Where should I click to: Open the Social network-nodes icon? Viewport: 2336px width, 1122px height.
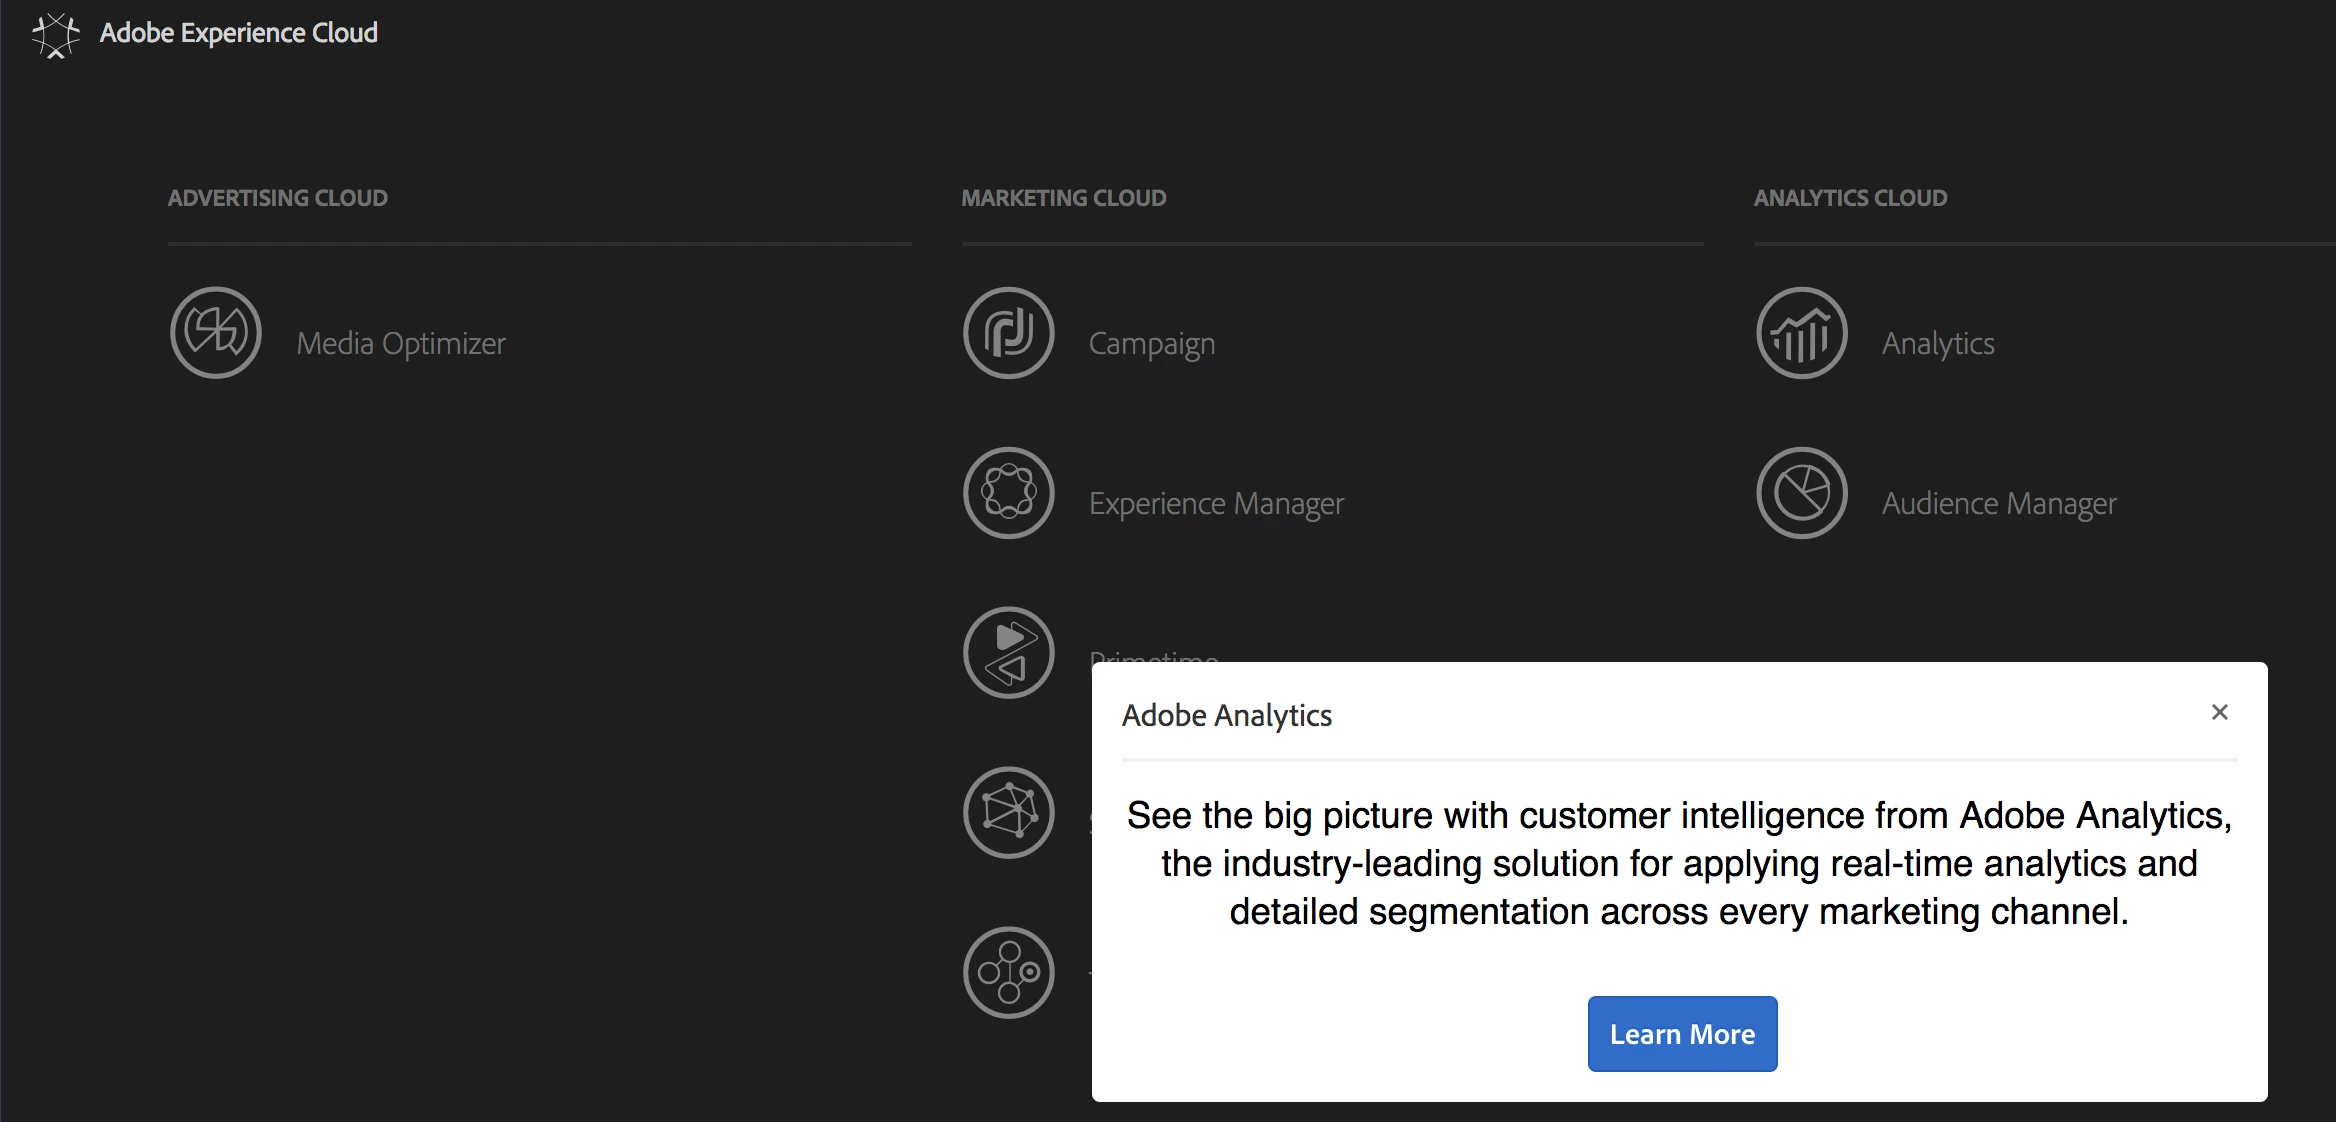(1008, 812)
